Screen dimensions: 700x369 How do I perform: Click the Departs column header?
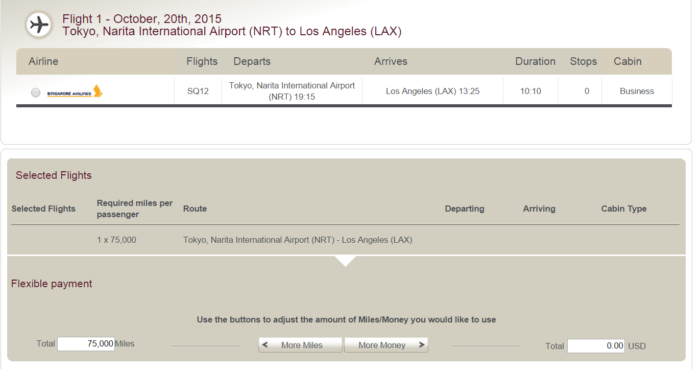click(252, 61)
